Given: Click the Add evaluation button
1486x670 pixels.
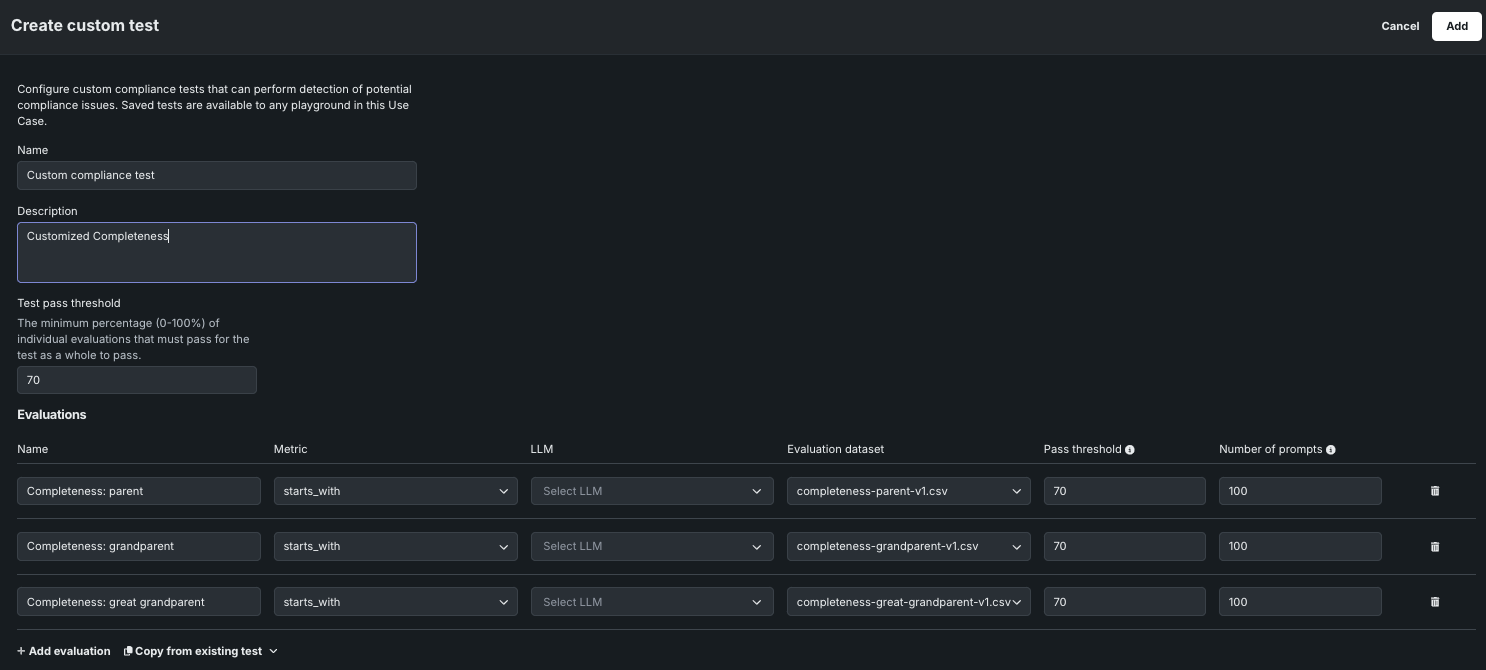Looking at the screenshot, I should click(x=64, y=651).
